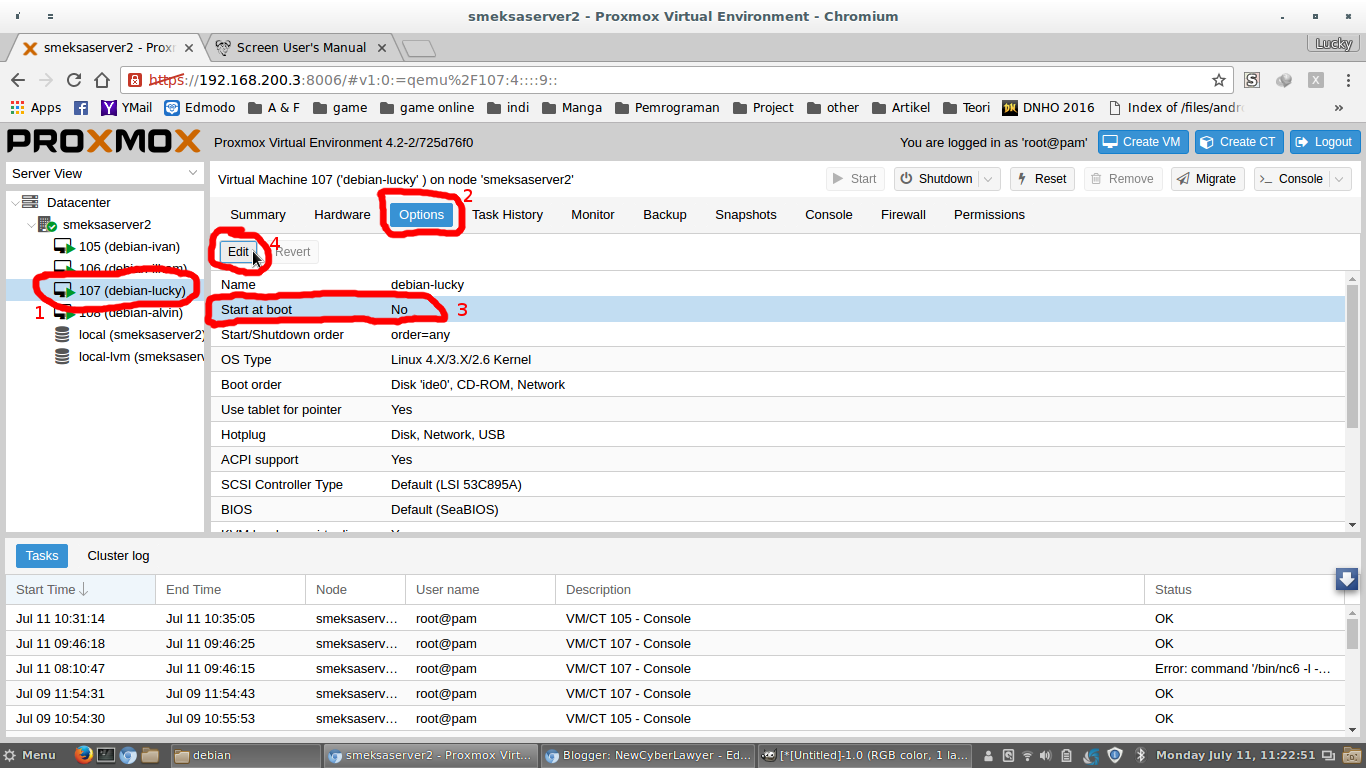Click the blue download arrow icon
This screenshot has width=1366, height=768.
pos(1347,579)
